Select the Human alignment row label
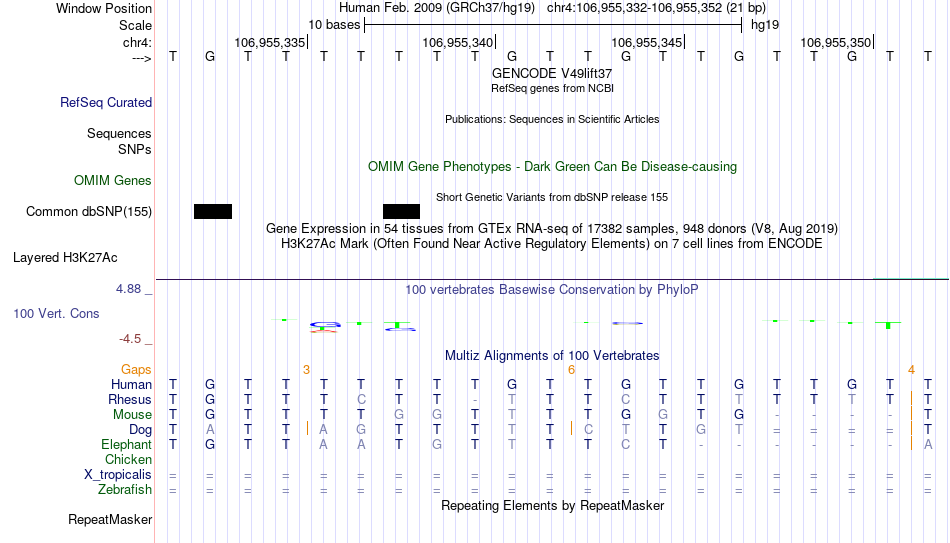 pyautogui.click(x=131, y=385)
